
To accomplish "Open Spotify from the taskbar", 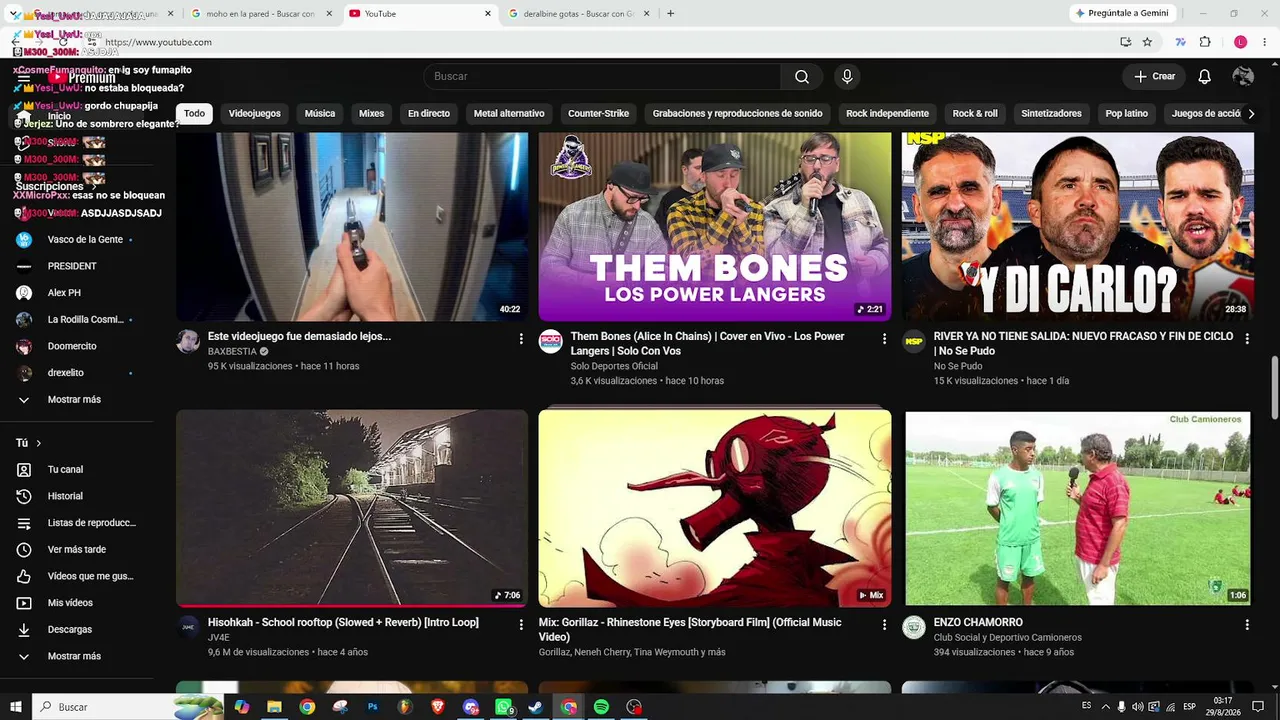I will [601, 707].
